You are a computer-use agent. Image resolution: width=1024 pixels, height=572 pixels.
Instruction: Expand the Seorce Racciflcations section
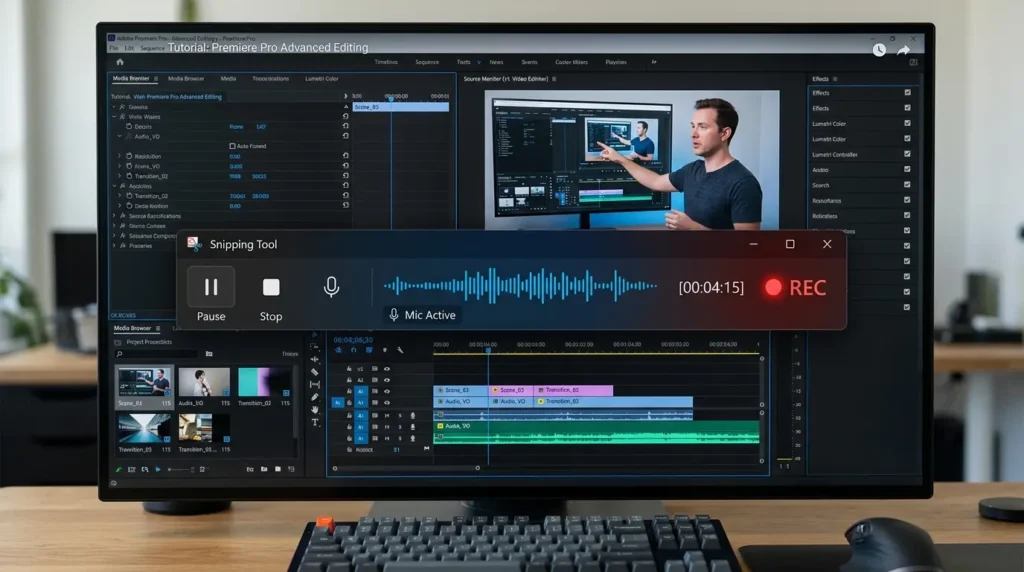[114, 215]
